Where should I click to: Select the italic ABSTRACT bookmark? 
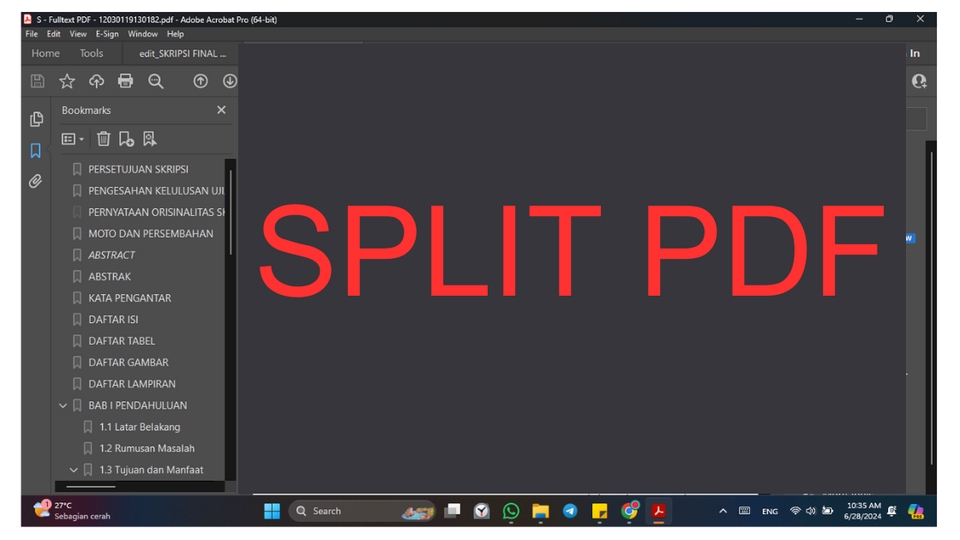pyautogui.click(x=111, y=255)
